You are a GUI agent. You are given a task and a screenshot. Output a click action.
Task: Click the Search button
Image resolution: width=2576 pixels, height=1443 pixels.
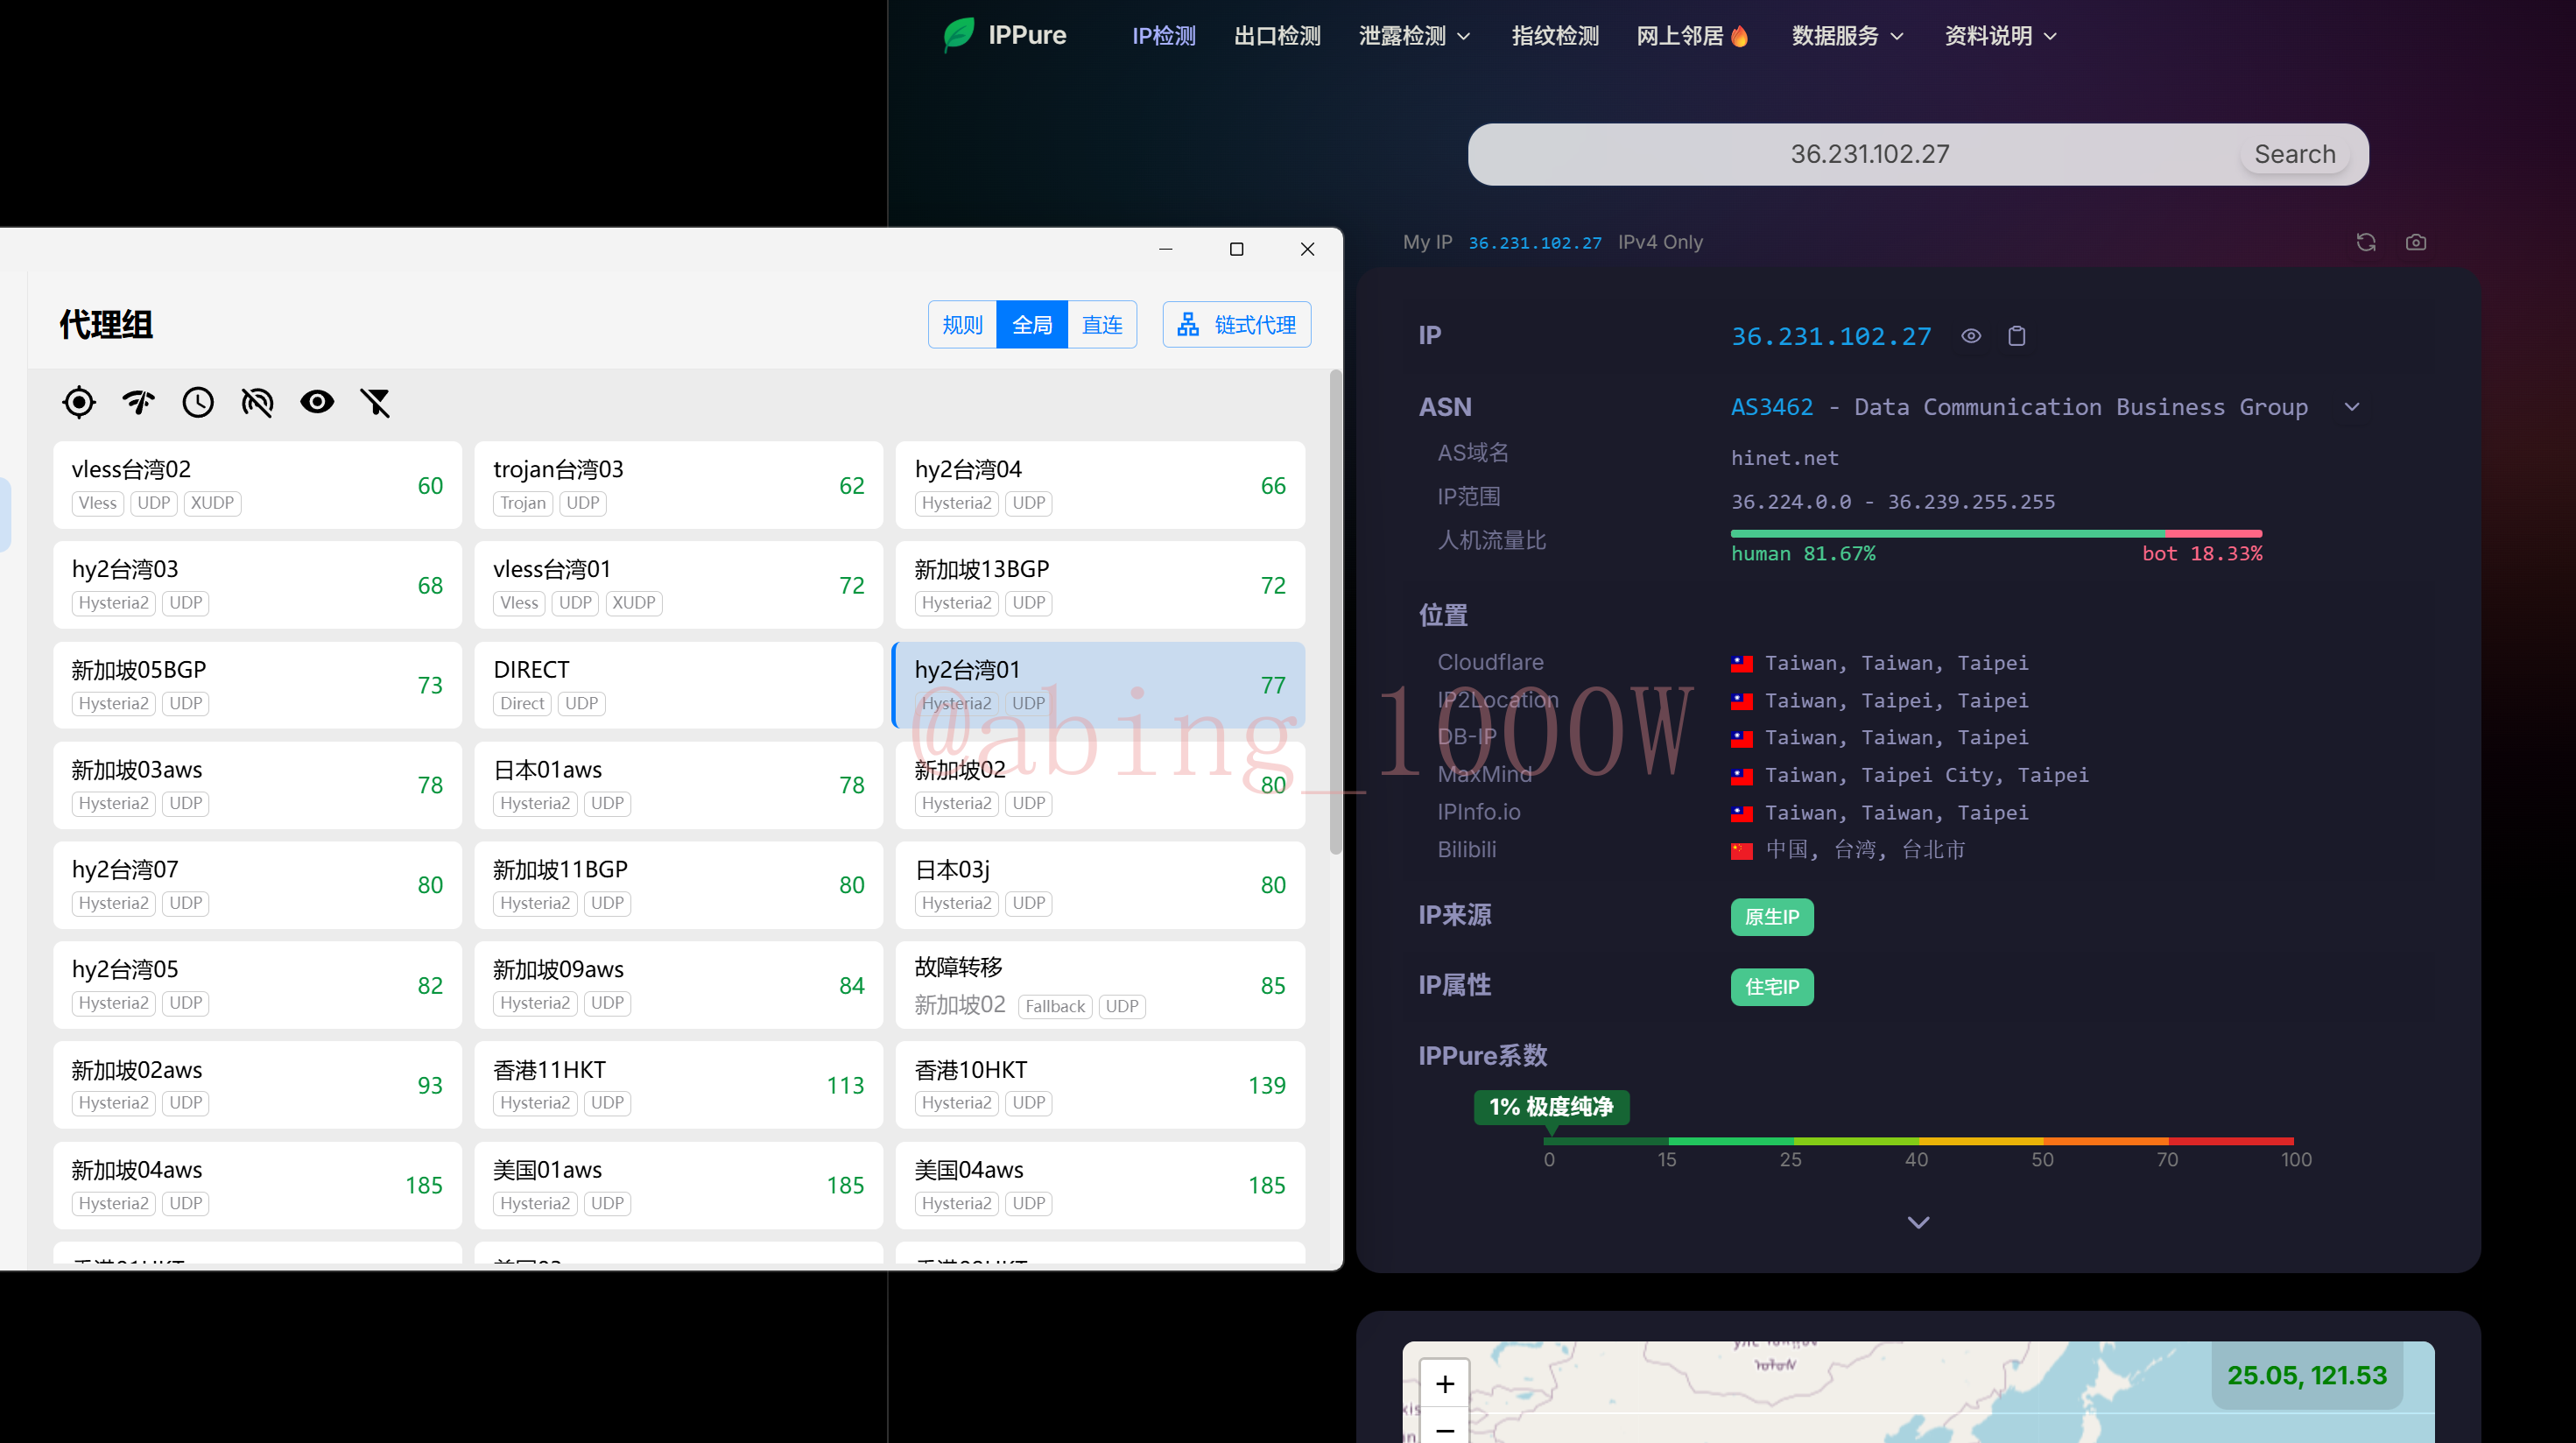click(x=2295, y=154)
